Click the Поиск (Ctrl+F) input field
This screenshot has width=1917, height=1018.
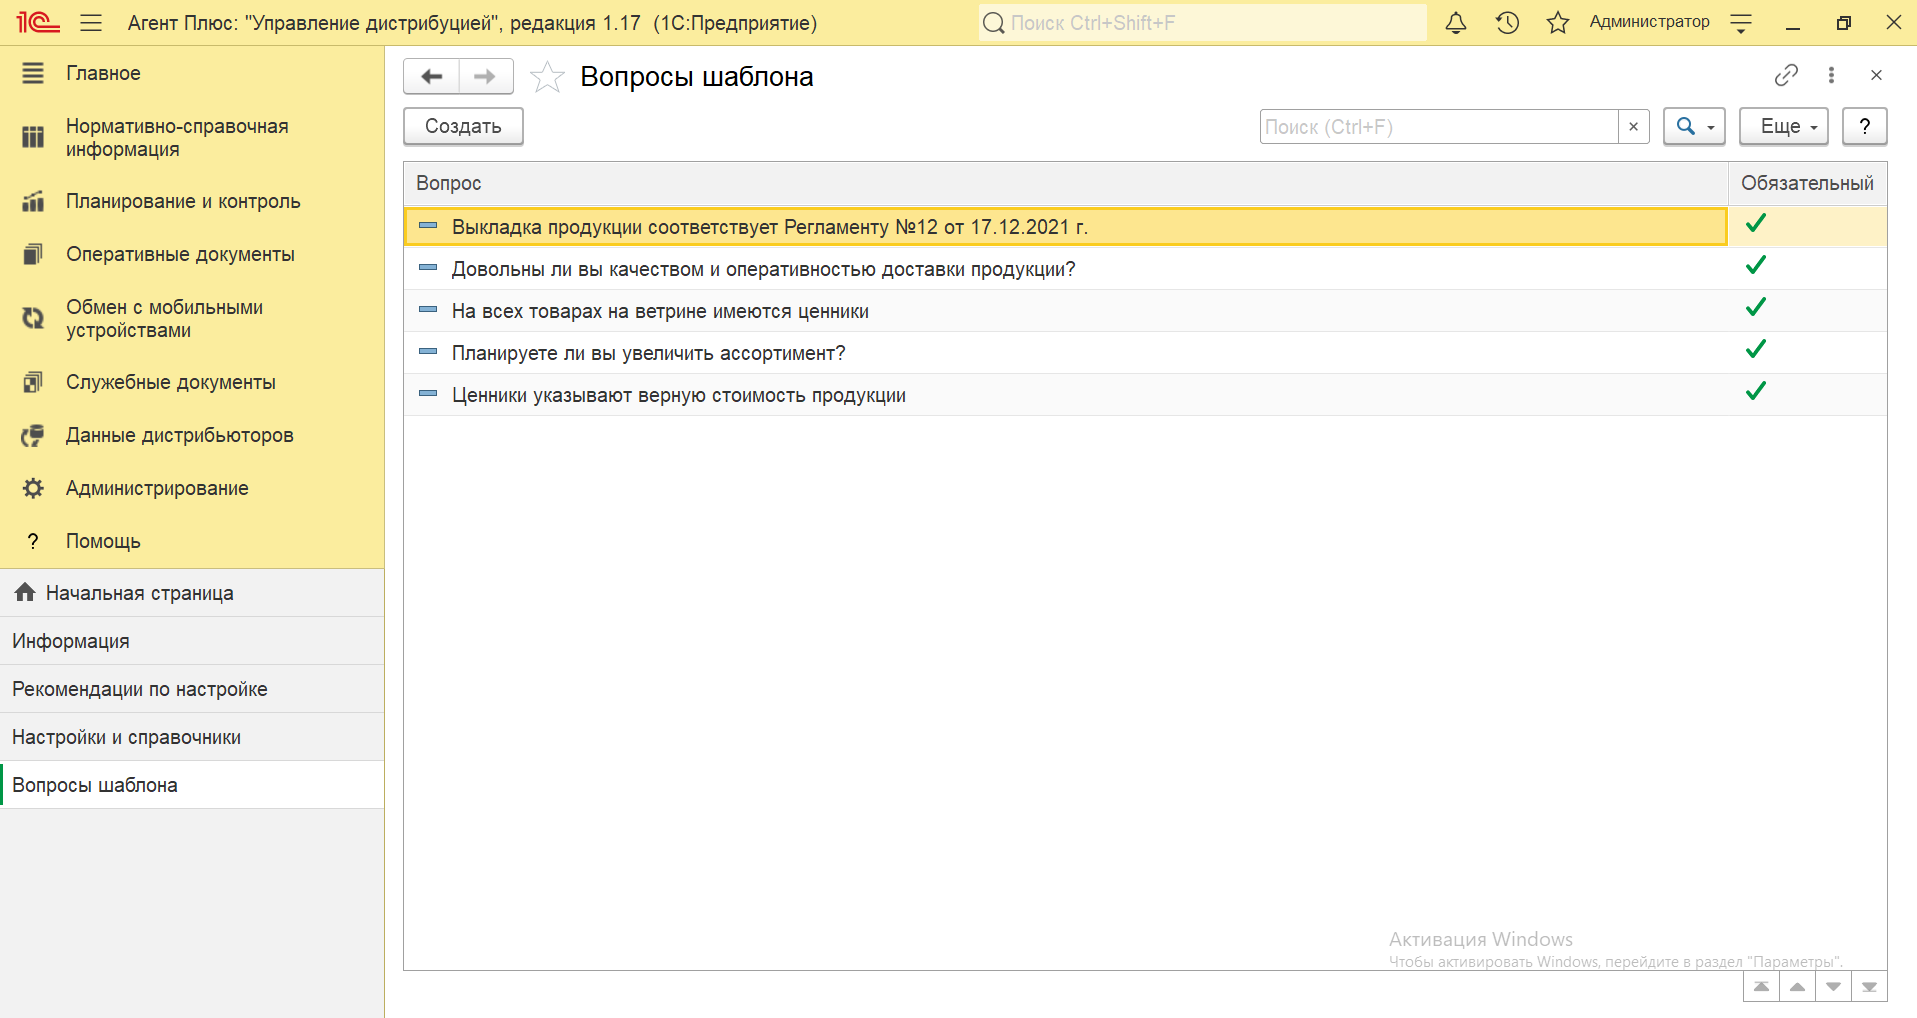click(1438, 127)
